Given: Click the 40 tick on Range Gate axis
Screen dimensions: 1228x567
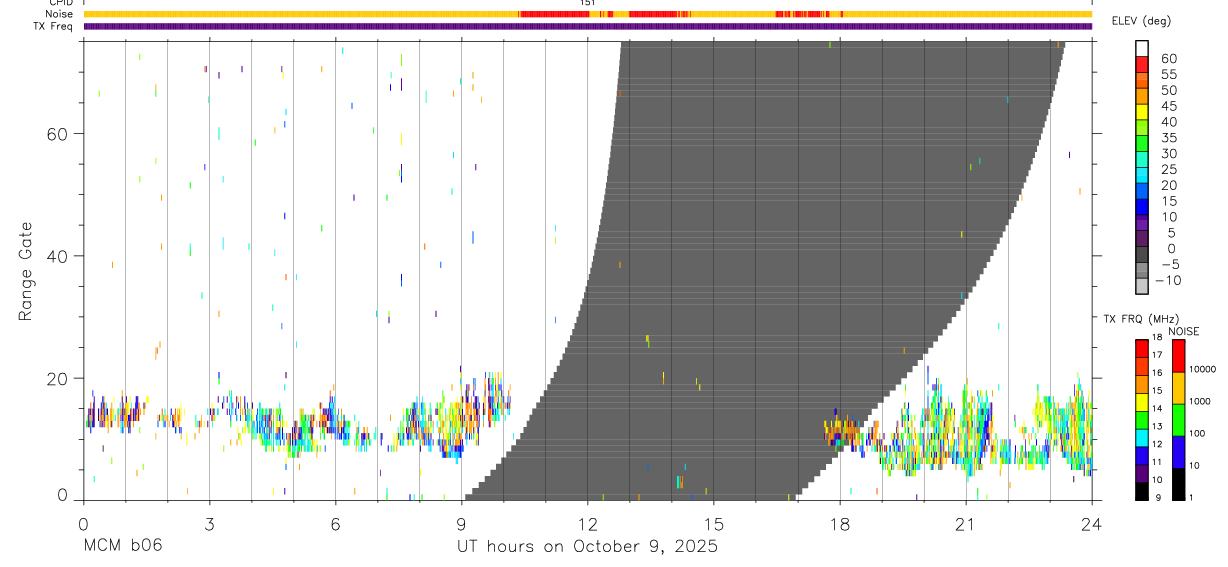Looking at the screenshot, I should click(56, 256).
